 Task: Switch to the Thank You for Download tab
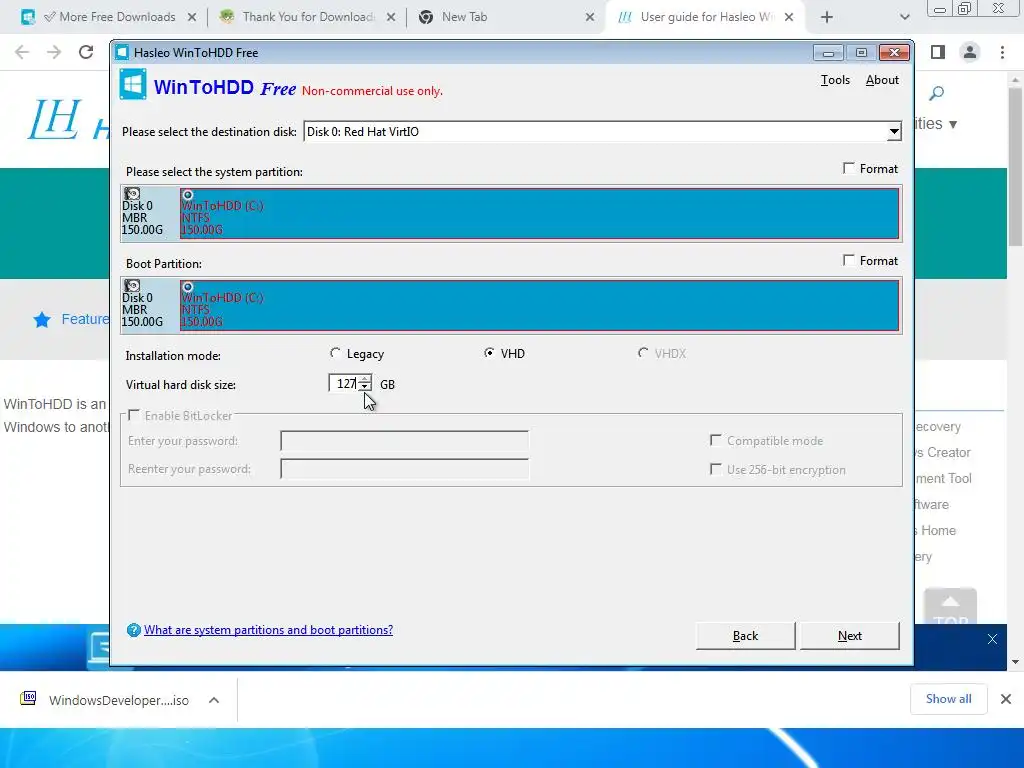click(306, 17)
